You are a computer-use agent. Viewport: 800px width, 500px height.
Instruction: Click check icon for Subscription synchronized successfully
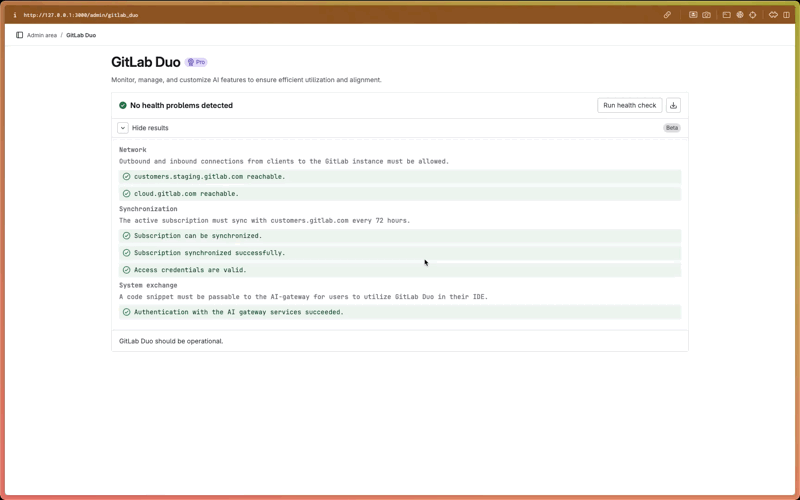(127, 253)
